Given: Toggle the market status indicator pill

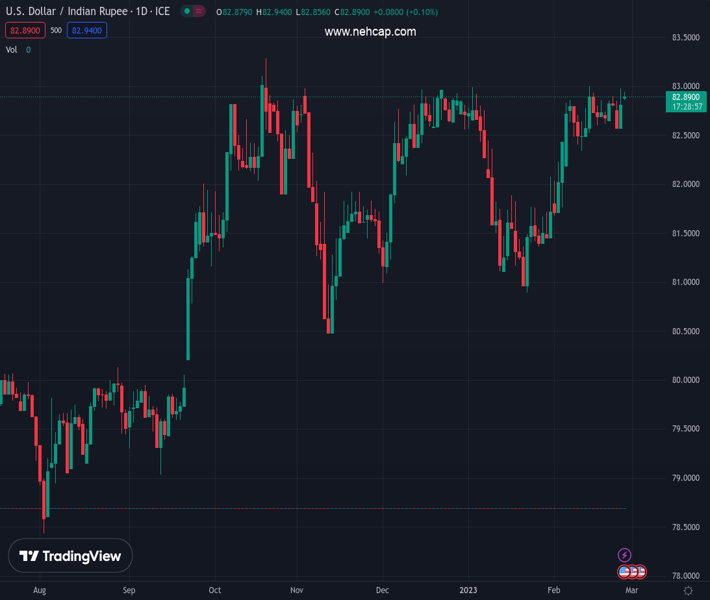Looking at the screenshot, I should coord(193,12).
